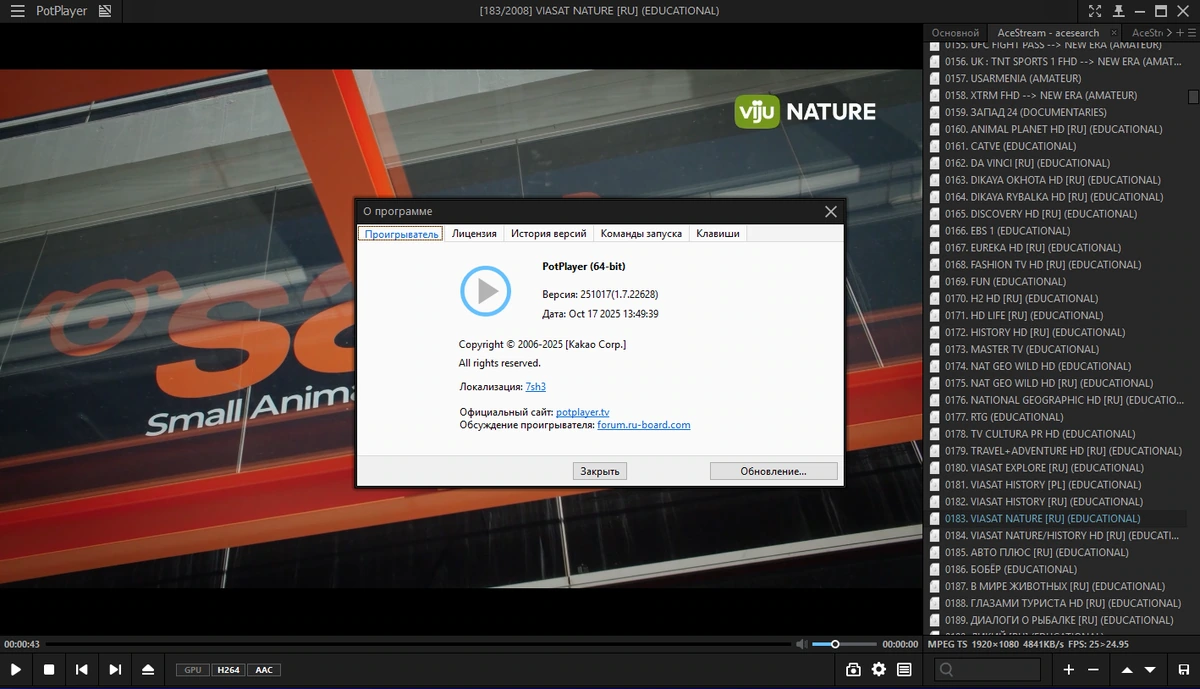
Task: Open playlist tabs menu icon
Action: 1192,33
